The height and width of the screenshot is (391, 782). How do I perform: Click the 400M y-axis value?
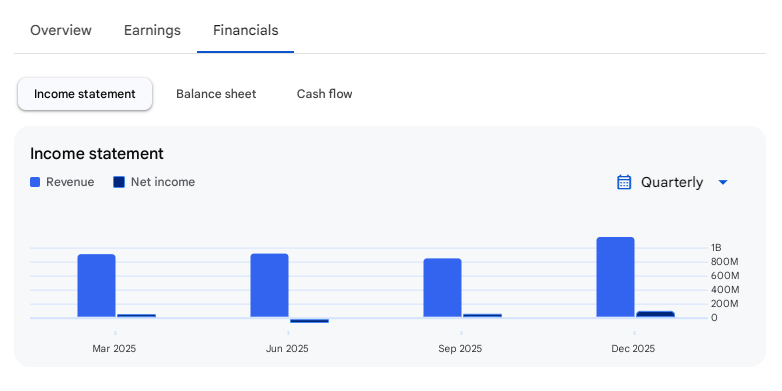[x=725, y=290]
